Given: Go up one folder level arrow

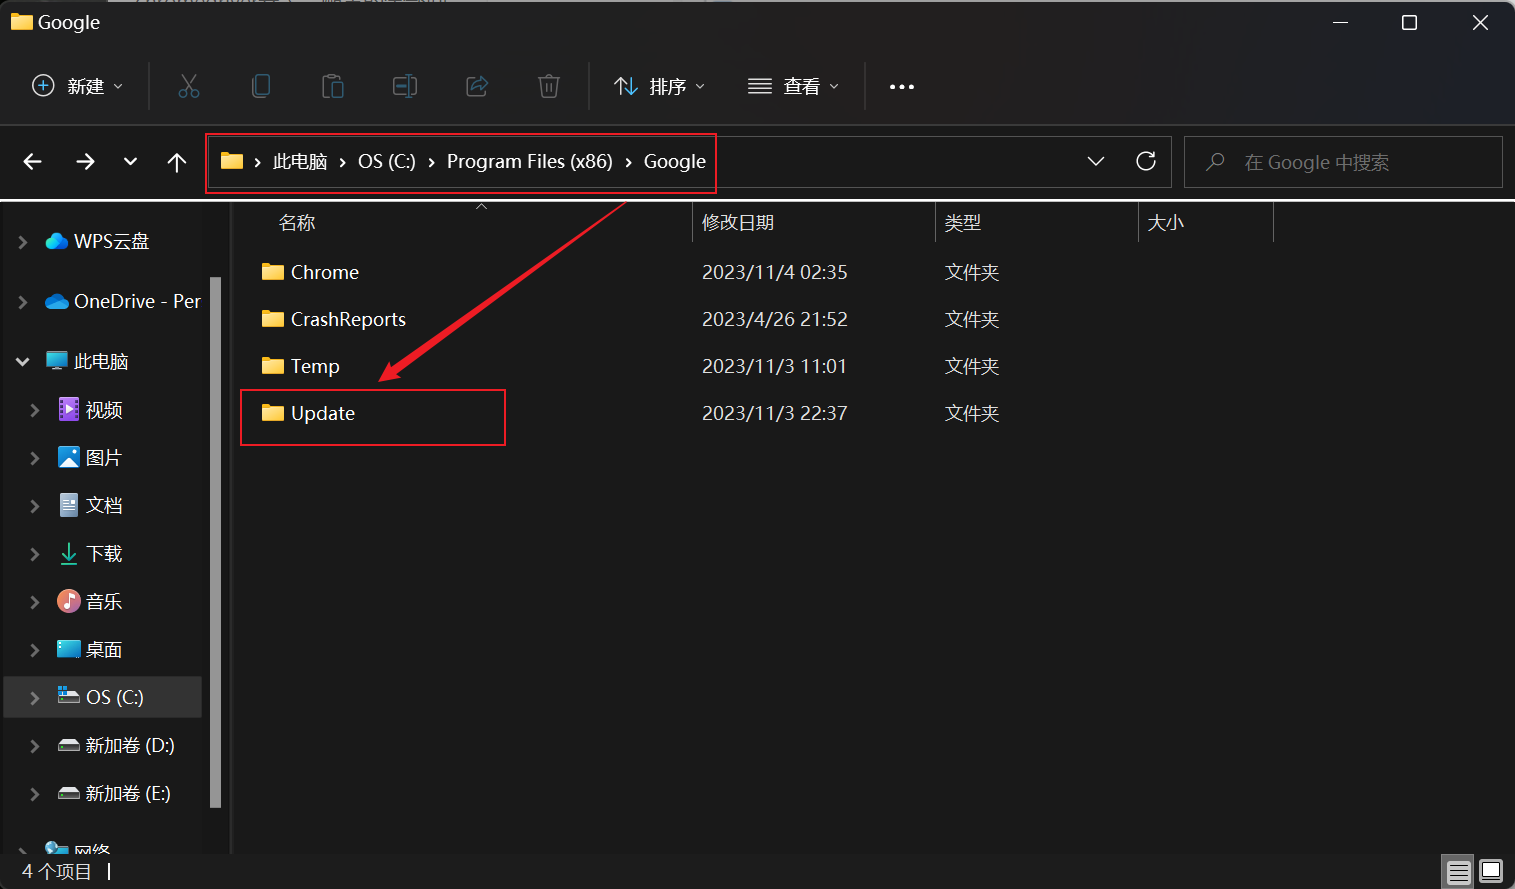Looking at the screenshot, I should [177, 162].
